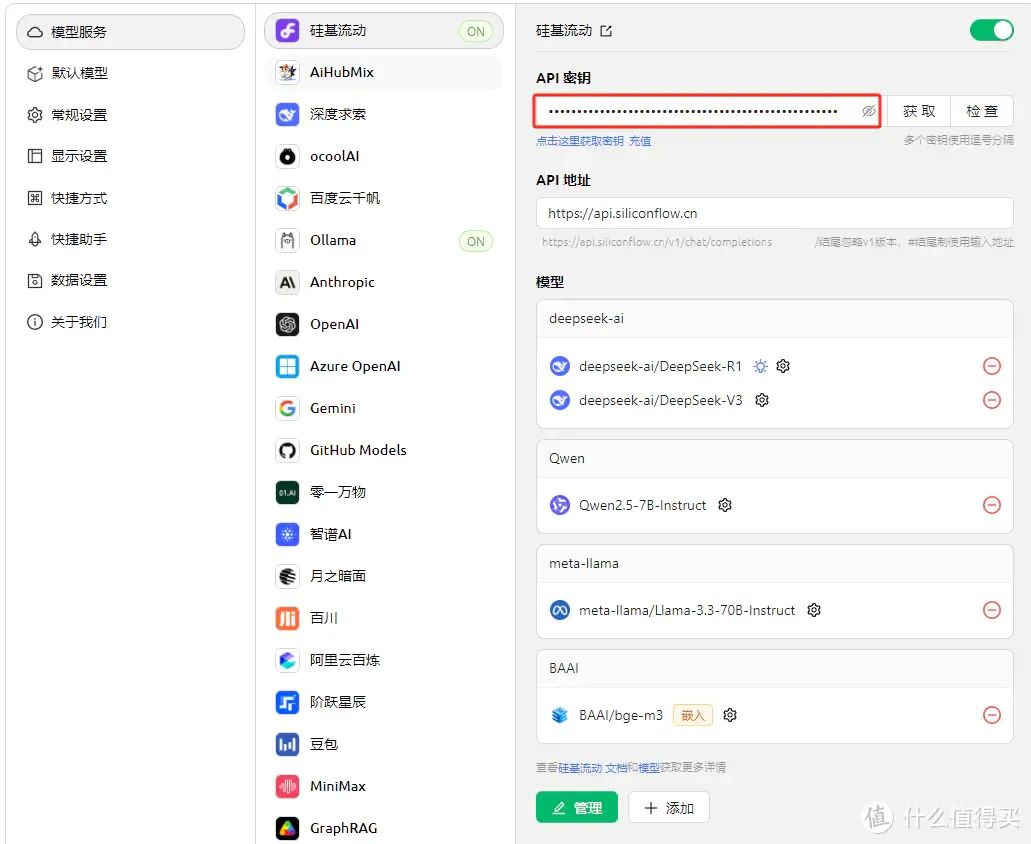Remove the deepseek-ai/DeepSeek-R1 model
Viewport: 1031px width, 844px height.
point(992,366)
